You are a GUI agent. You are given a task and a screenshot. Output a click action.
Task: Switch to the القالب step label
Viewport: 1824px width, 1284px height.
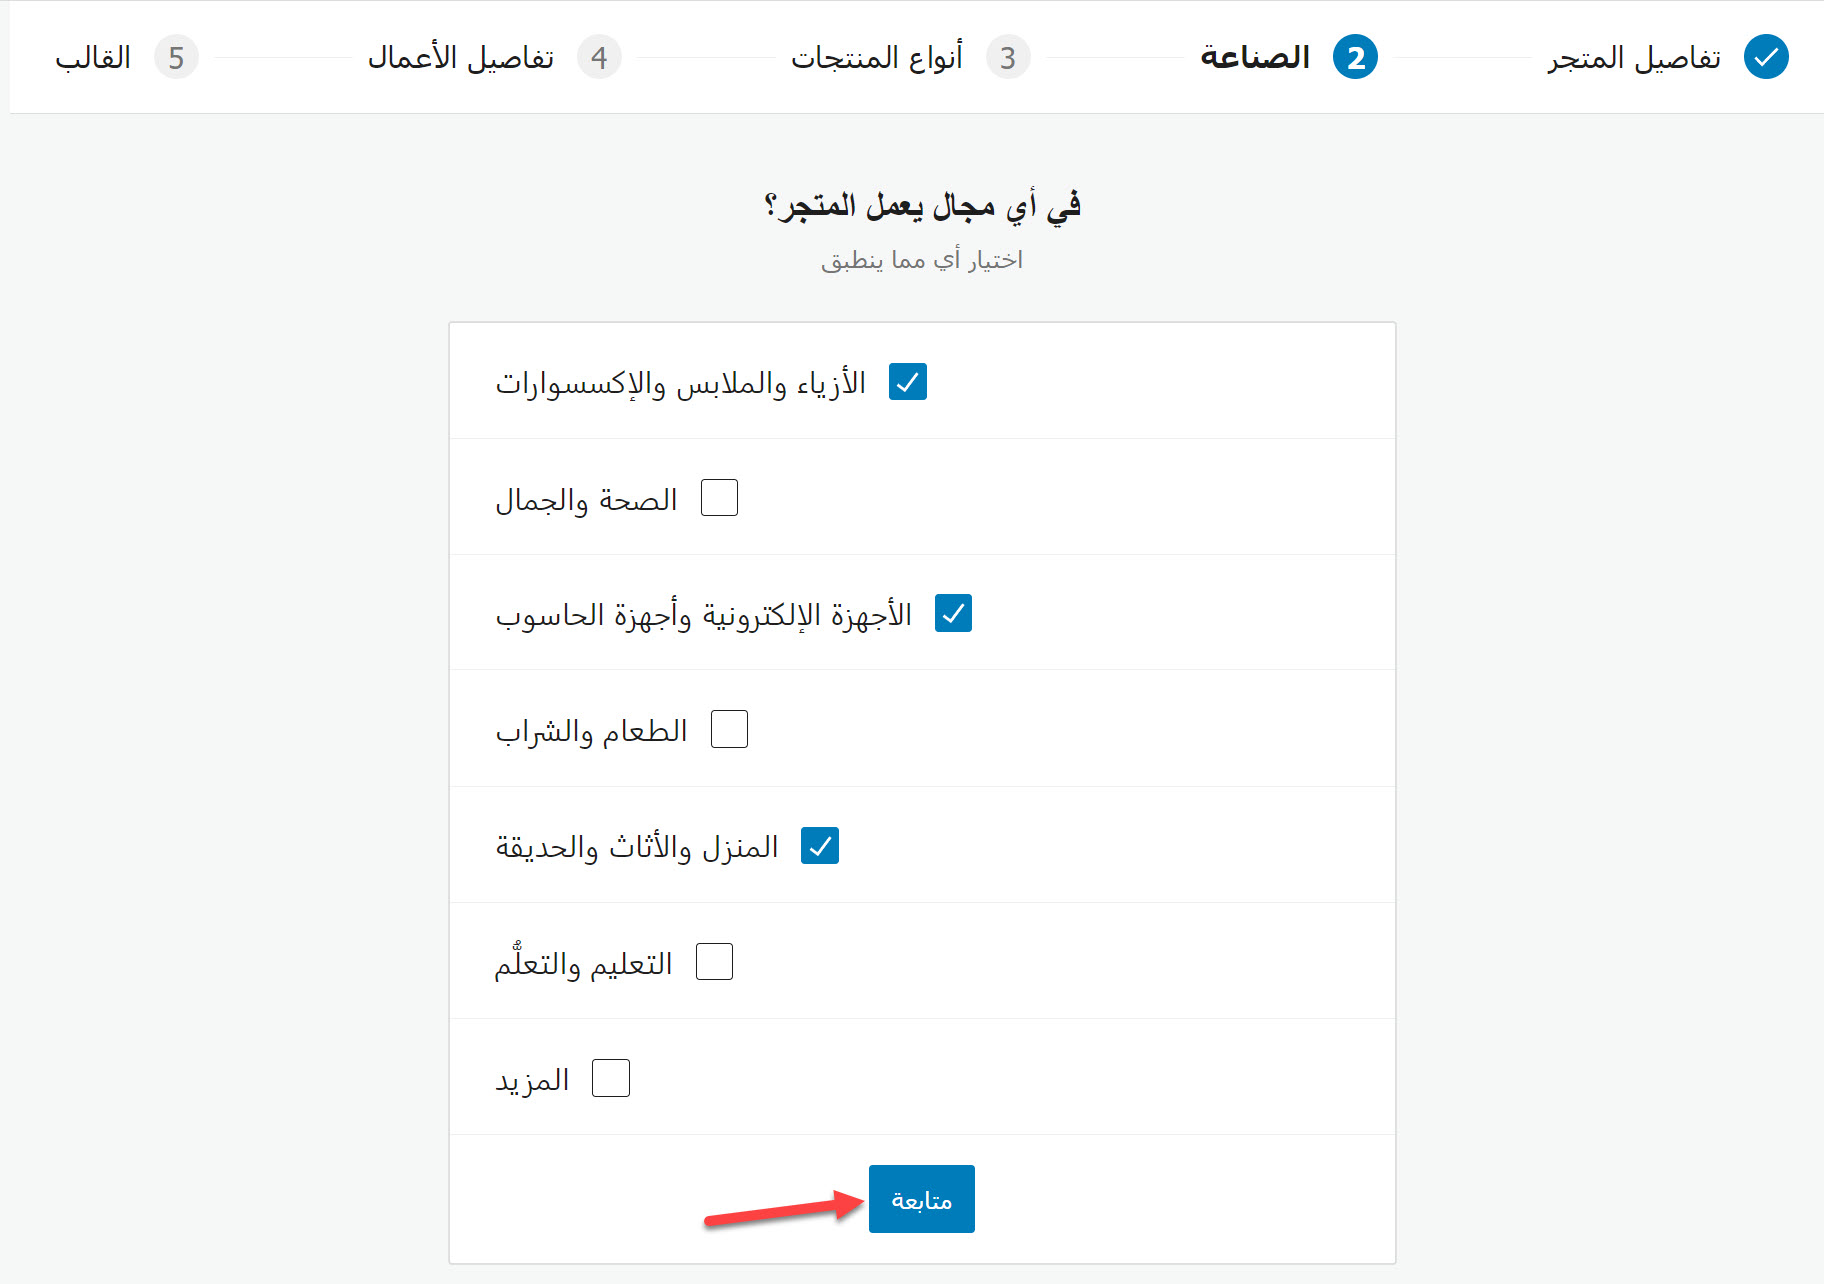(93, 58)
